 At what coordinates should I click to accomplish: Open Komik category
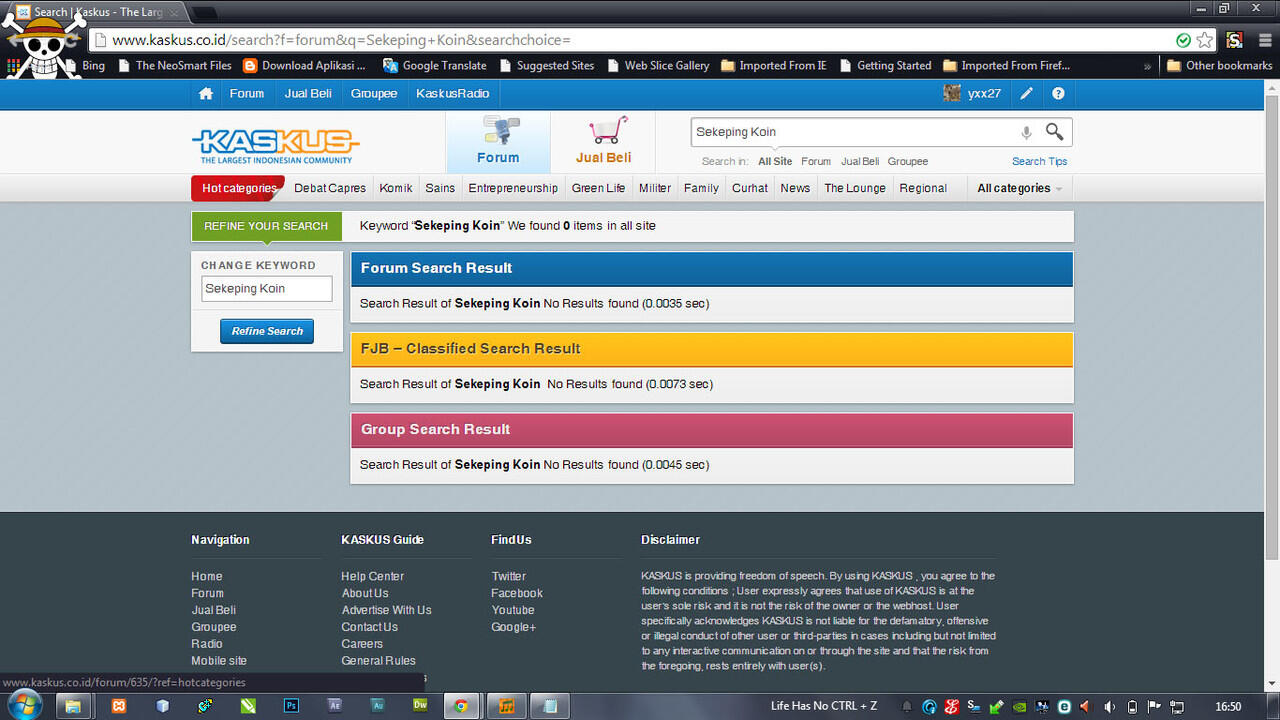(396, 188)
